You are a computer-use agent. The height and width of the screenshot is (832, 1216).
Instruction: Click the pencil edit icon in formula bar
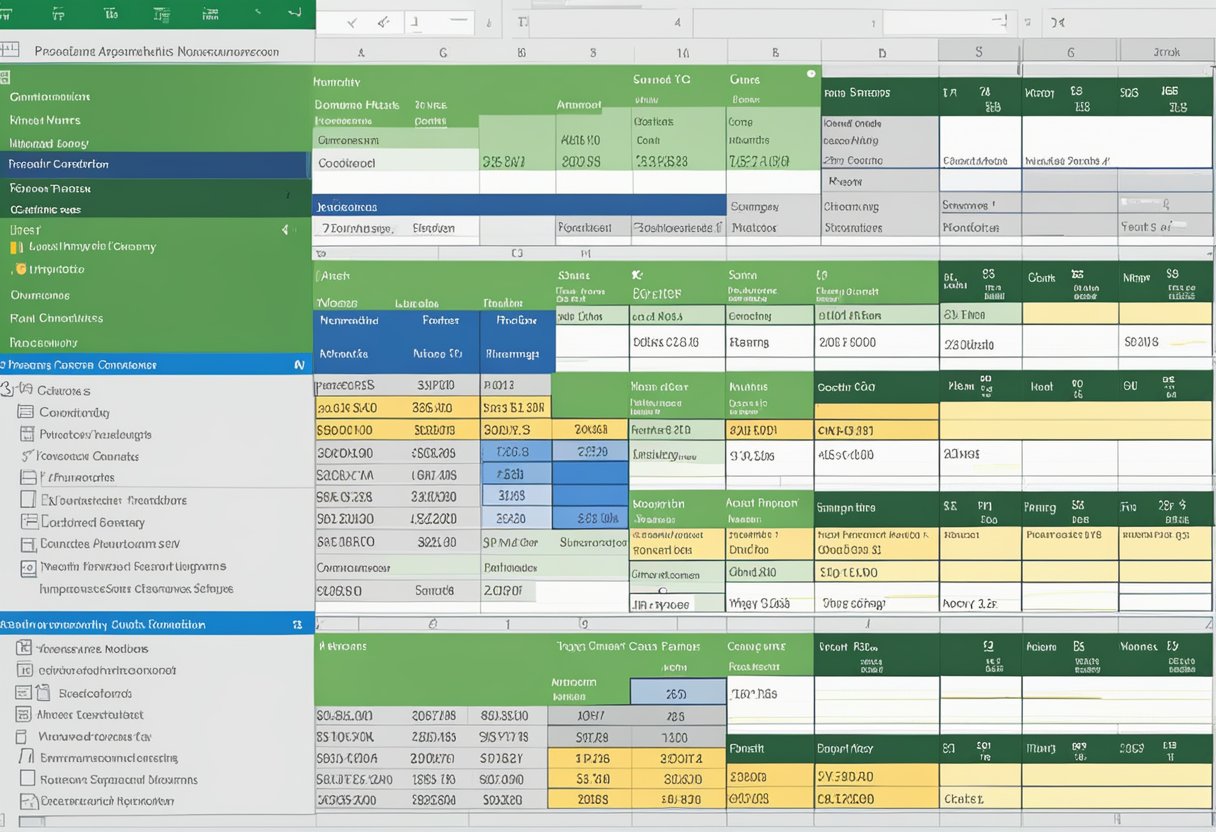tap(383, 22)
